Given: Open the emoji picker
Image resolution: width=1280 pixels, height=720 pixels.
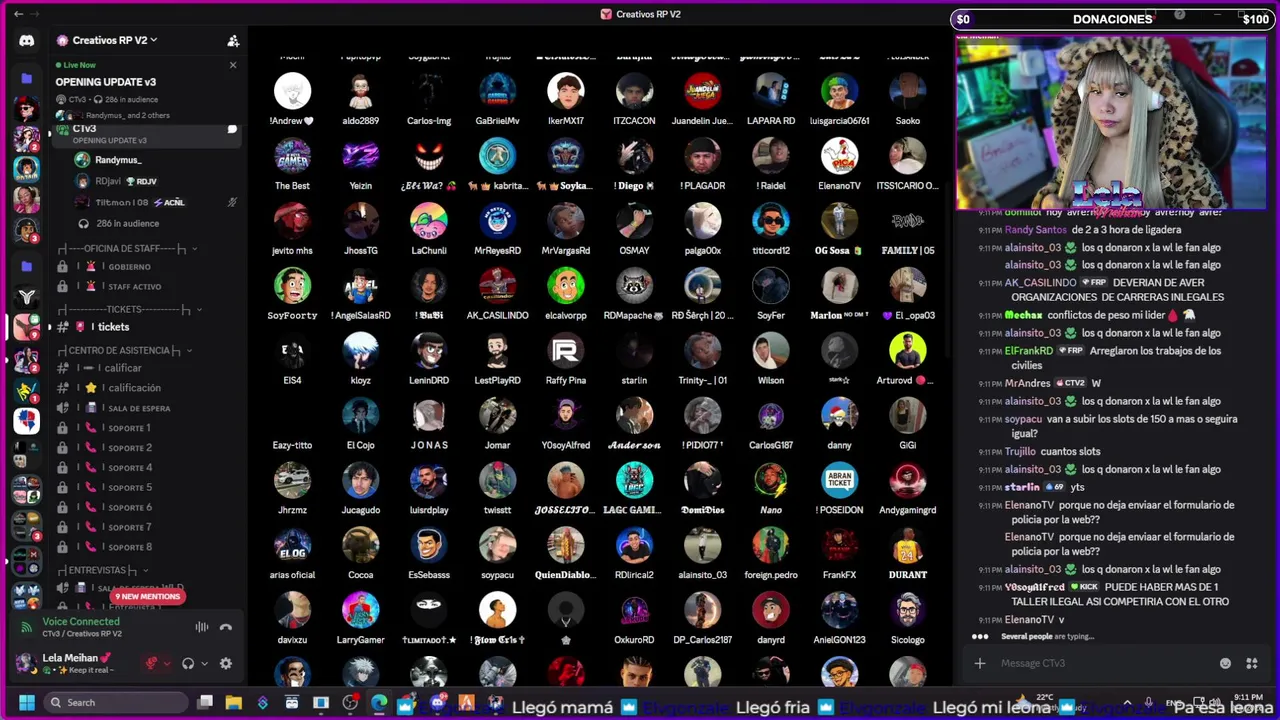Looking at the screenshot, I should [x=1225, y=663].
